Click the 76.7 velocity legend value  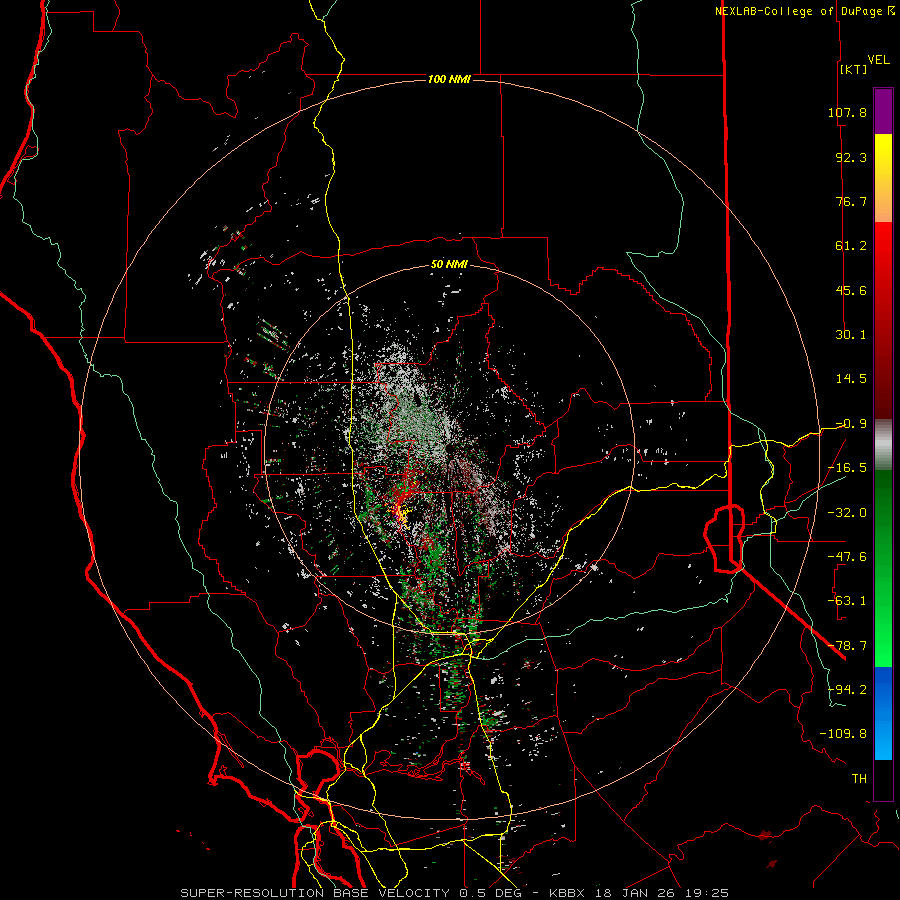tap(851, 201)
